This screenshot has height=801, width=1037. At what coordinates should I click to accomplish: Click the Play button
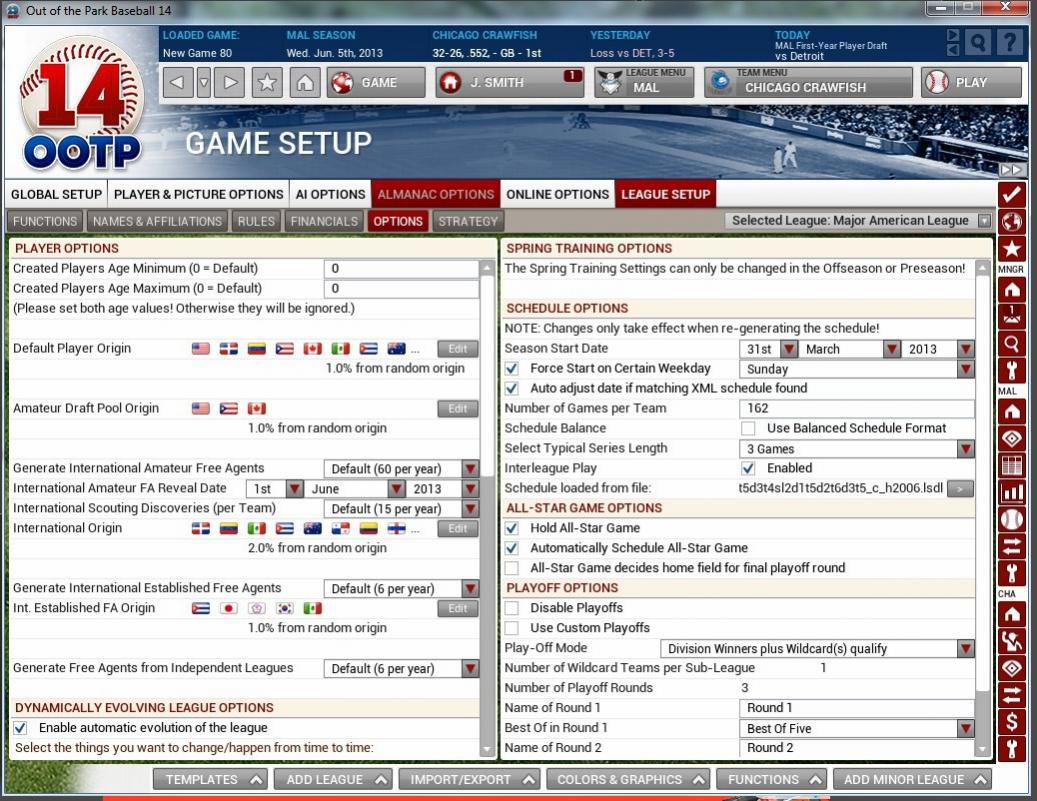tap(970, 83)
